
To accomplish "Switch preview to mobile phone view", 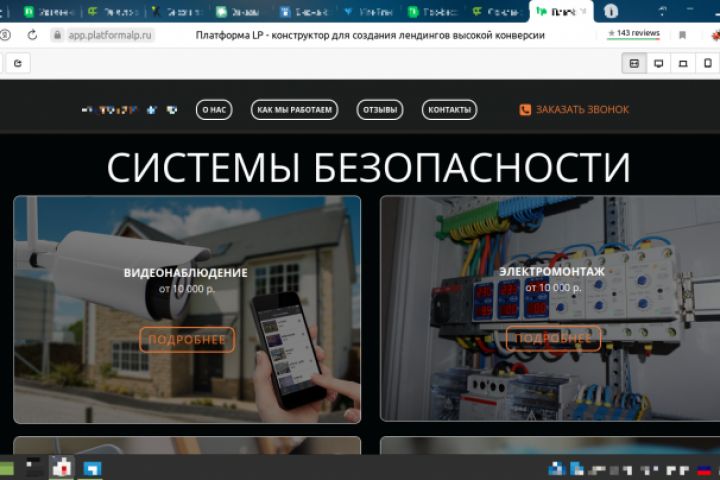I will click(x=708, y=63).
